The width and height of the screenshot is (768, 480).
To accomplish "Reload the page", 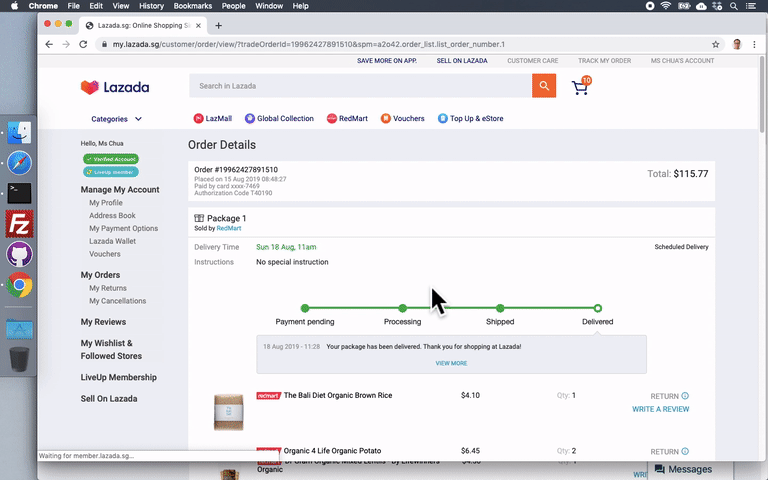I will click(x=83, y=44).
